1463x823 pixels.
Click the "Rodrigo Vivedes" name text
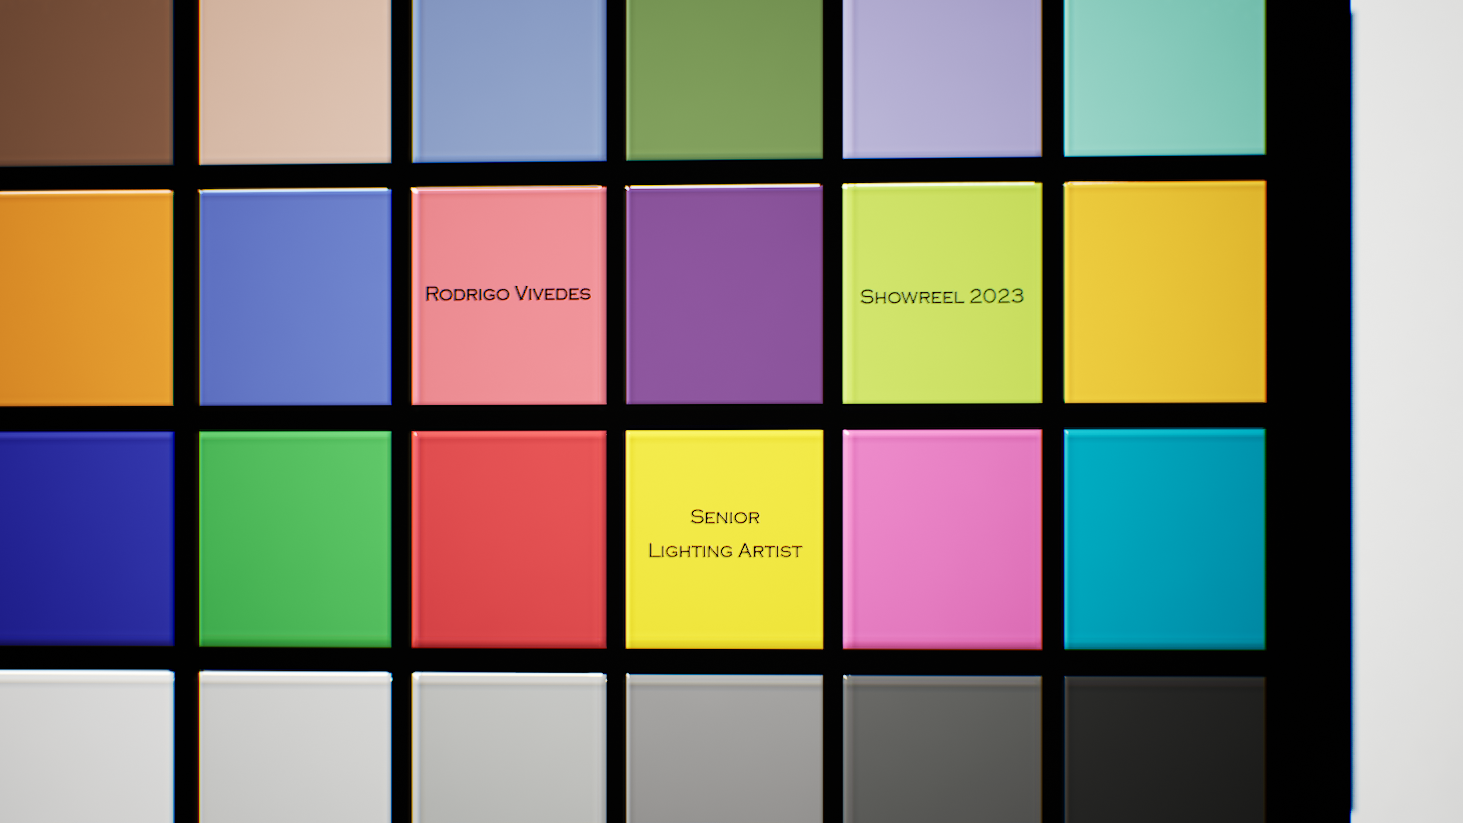508,294
